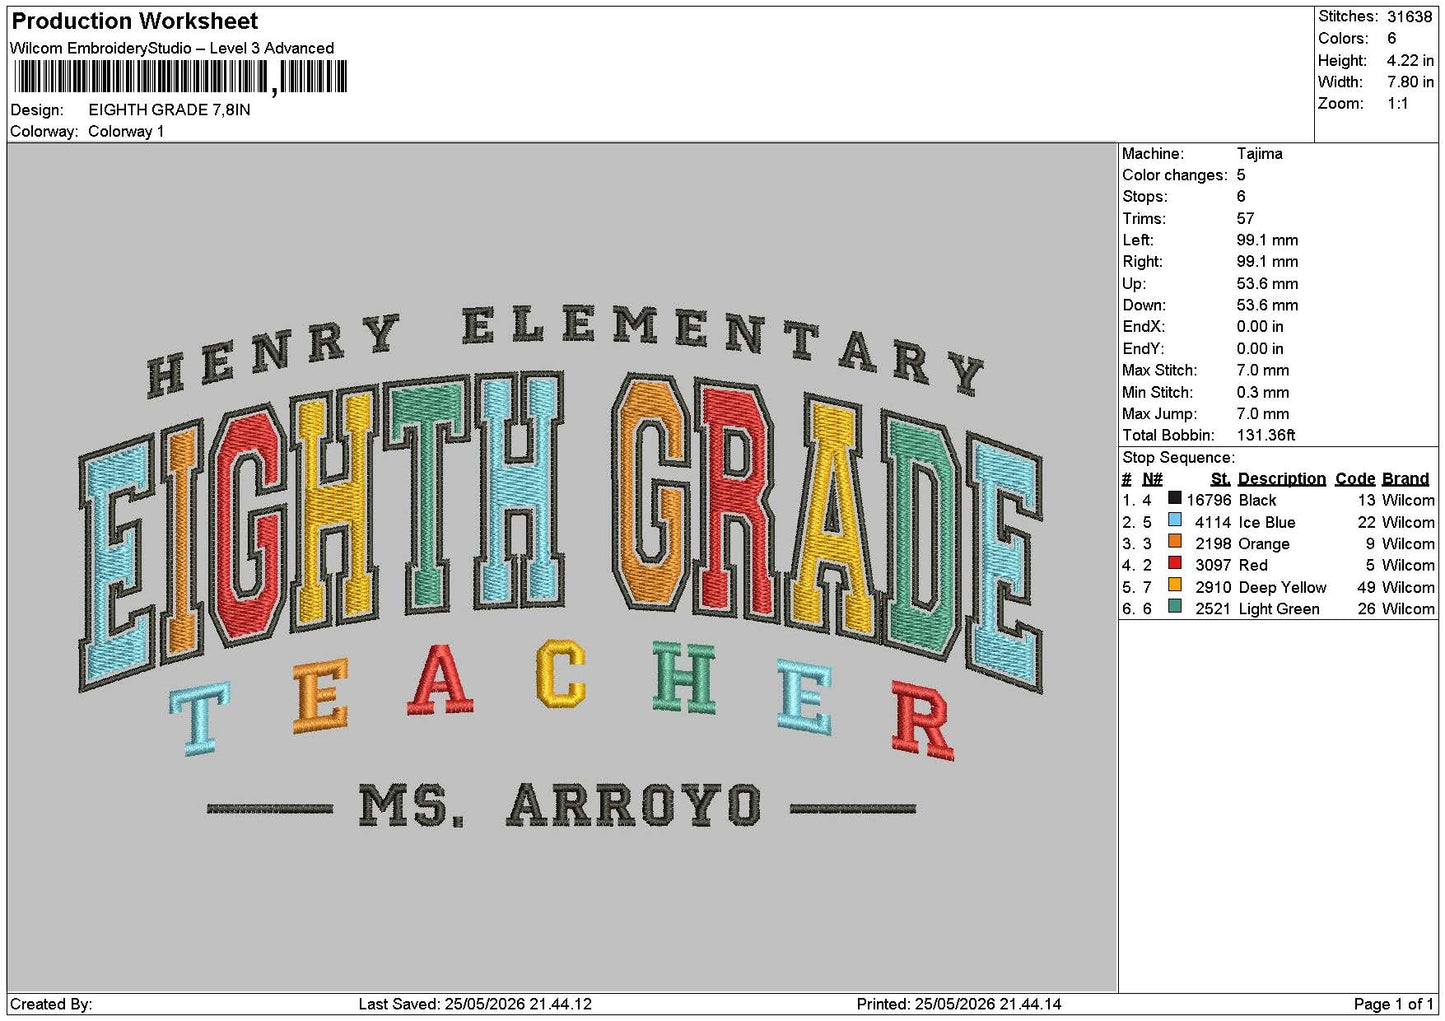This screenshot has height=1021, width=1445.
Task: Click the 'Created By:' footer label
Action: pos(51,1004)
